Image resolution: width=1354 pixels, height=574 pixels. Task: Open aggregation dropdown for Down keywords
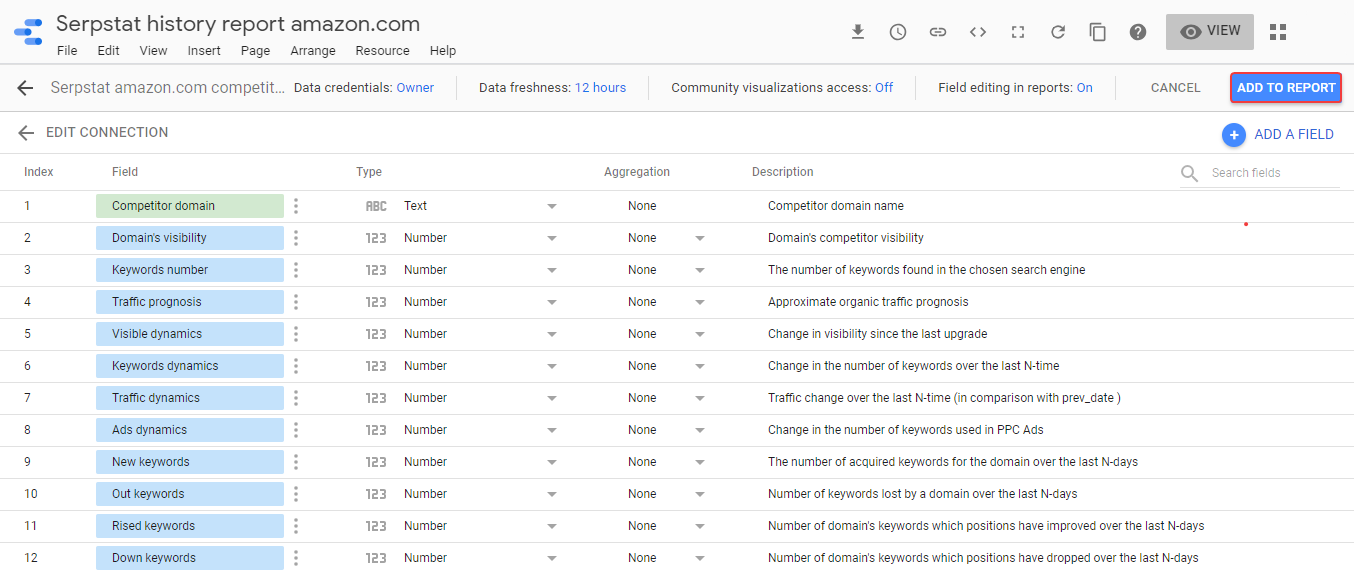coord(700,558)
